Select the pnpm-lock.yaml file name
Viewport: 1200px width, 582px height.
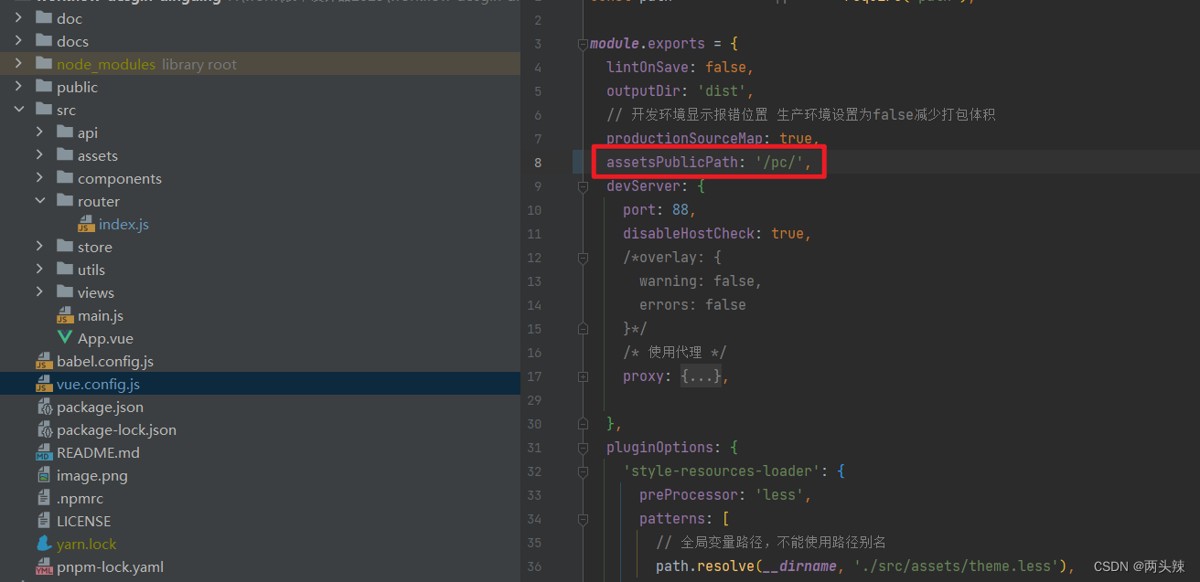tap(110, 567)
